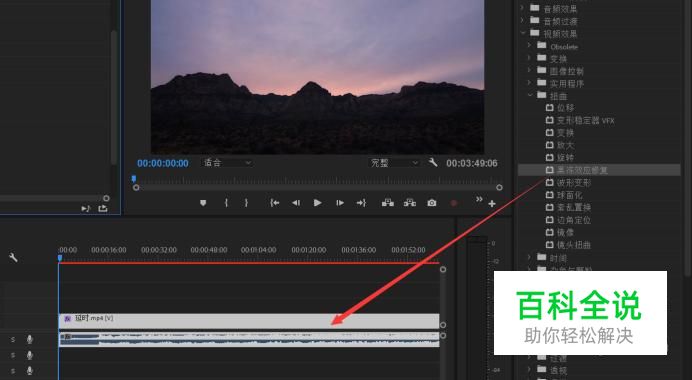
Task: Solo the audio track containing the waveform clip
Action: click(13, 339)
